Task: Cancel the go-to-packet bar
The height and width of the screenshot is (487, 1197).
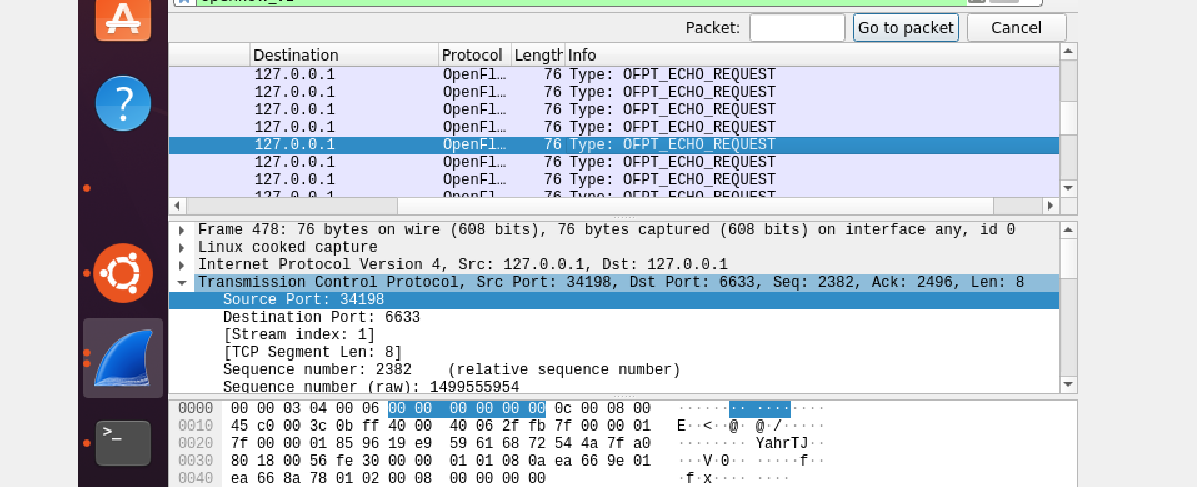Action: tap(1016, 28)
